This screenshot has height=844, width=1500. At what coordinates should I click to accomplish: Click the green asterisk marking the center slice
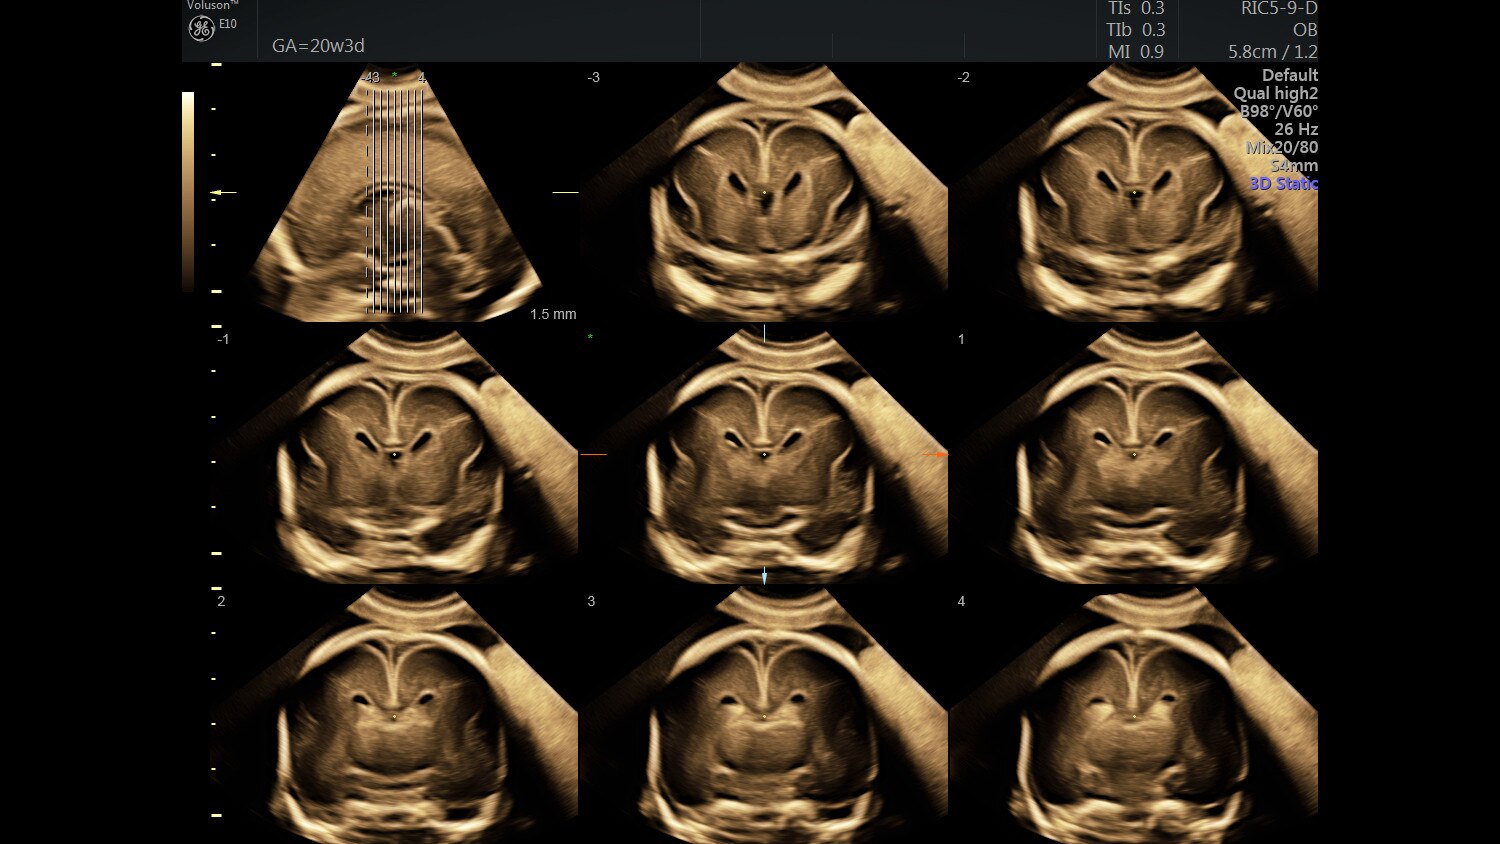(x=590, y=338)
